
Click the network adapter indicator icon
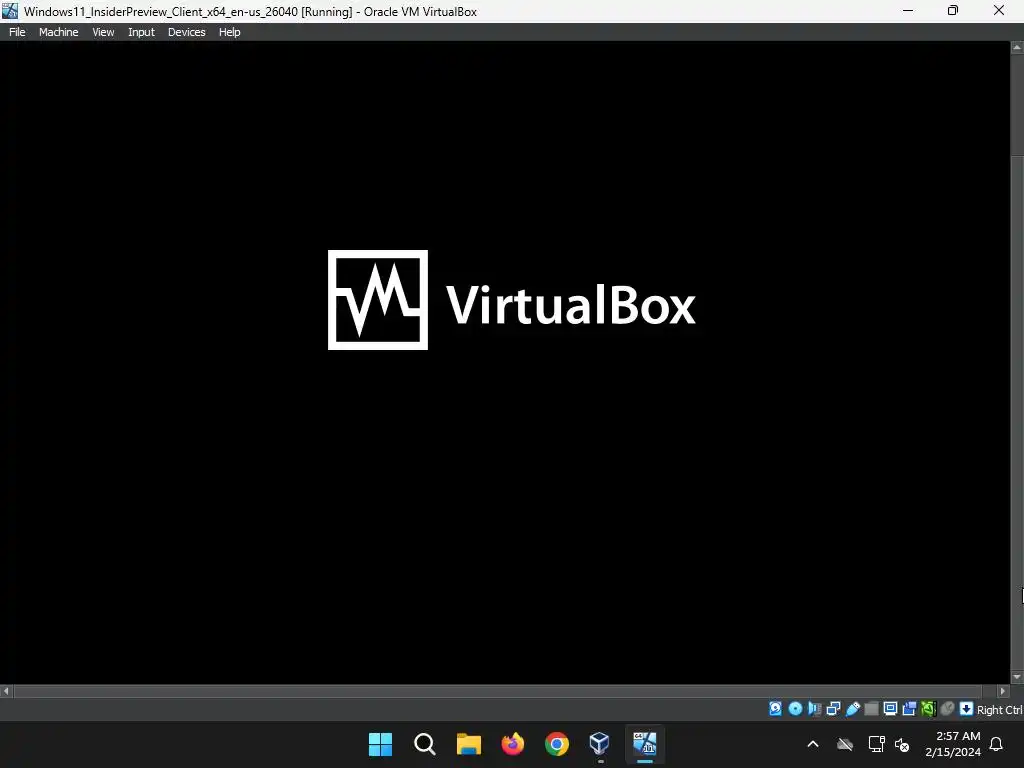tap(833, 709)
